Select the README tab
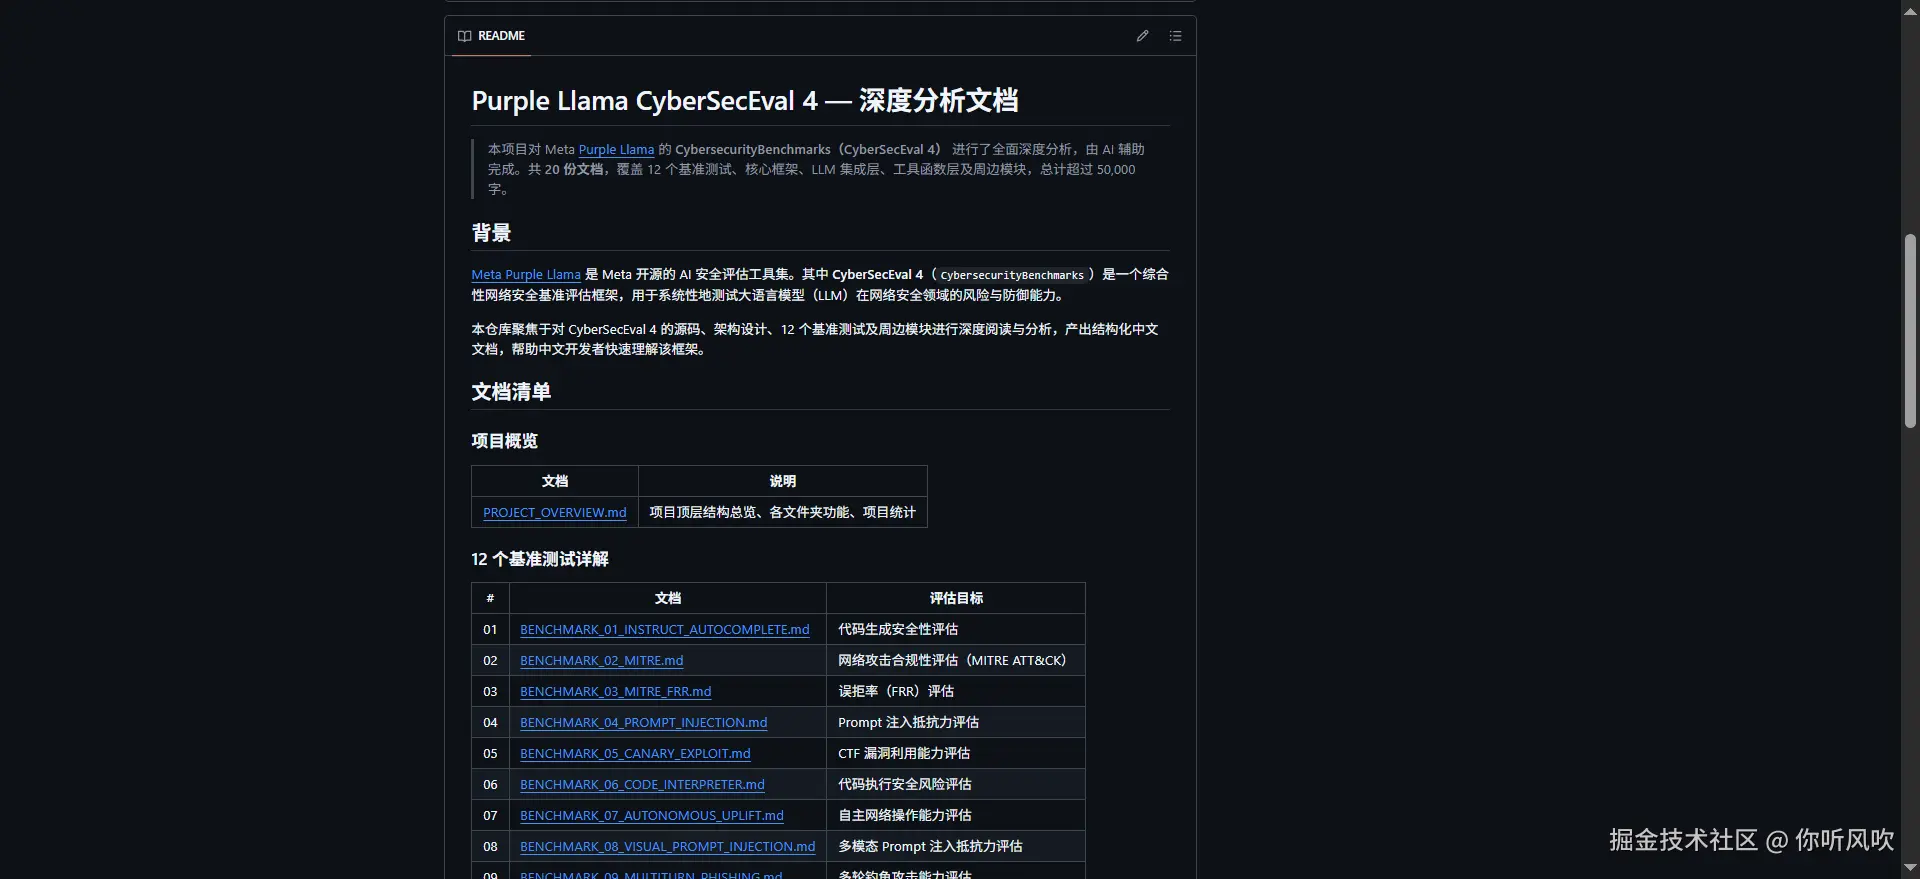This screenshot has width=1920, height=879. point(491,36)
